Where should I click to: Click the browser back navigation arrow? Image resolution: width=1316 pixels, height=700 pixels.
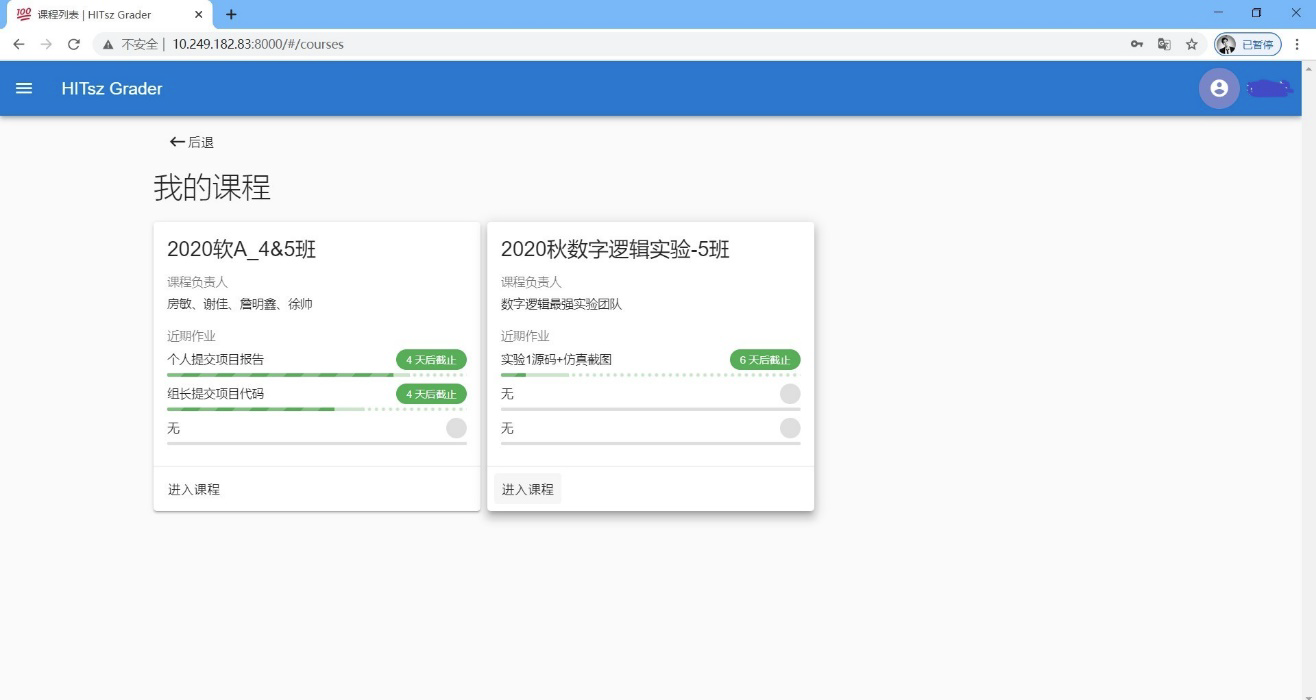click(18, 44)
